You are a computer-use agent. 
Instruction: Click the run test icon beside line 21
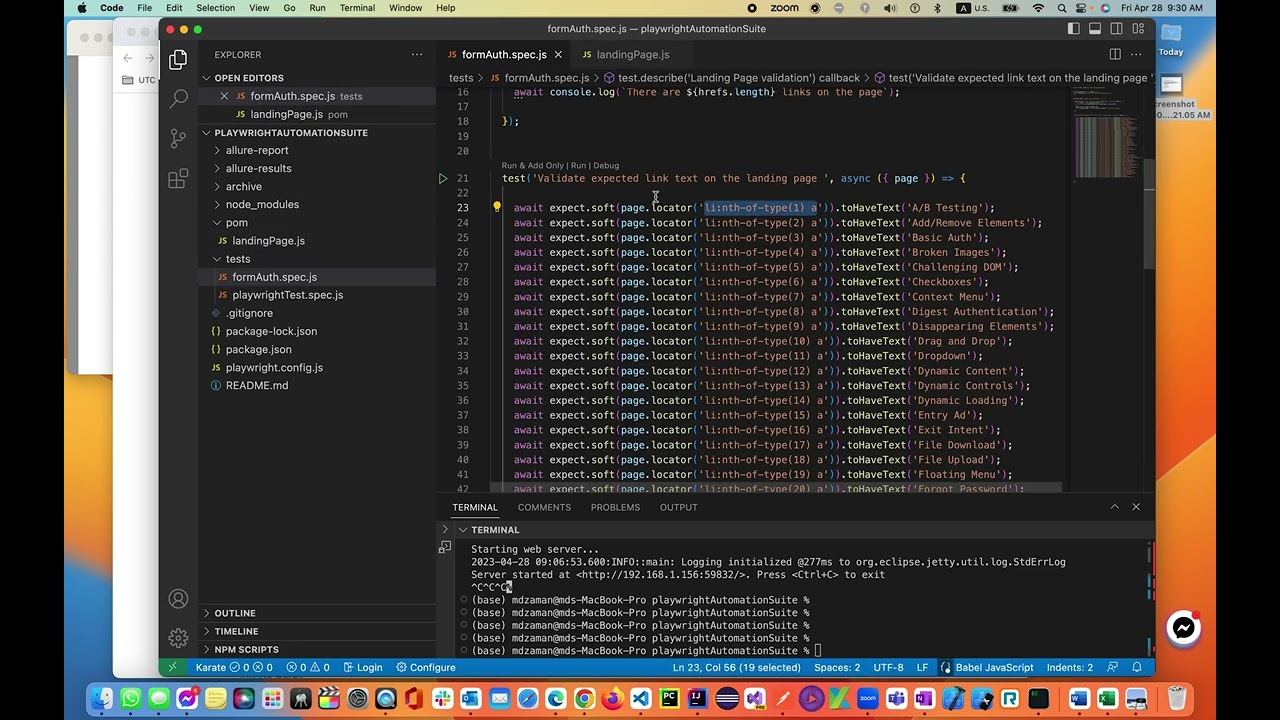pyautogui.click(x=443, y=178)
